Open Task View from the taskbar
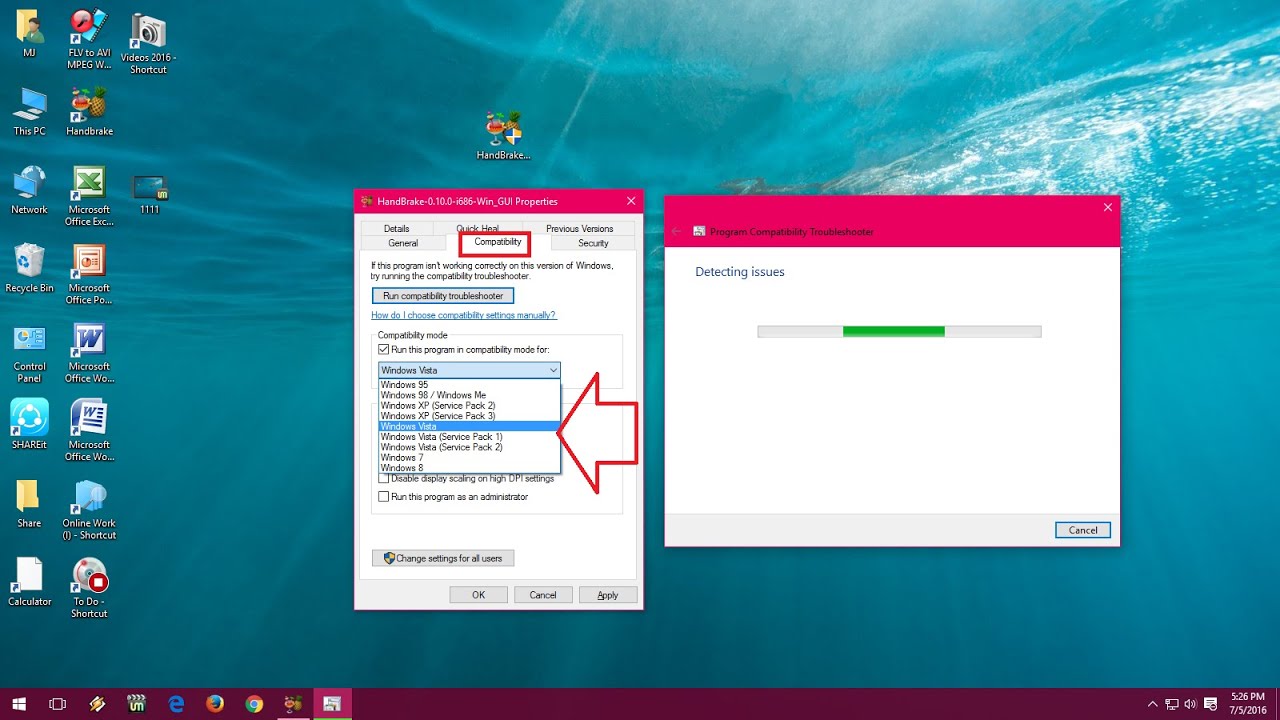Image resolution: width=1280 pixels, height=720 pixels. click(x=57, y=704)
